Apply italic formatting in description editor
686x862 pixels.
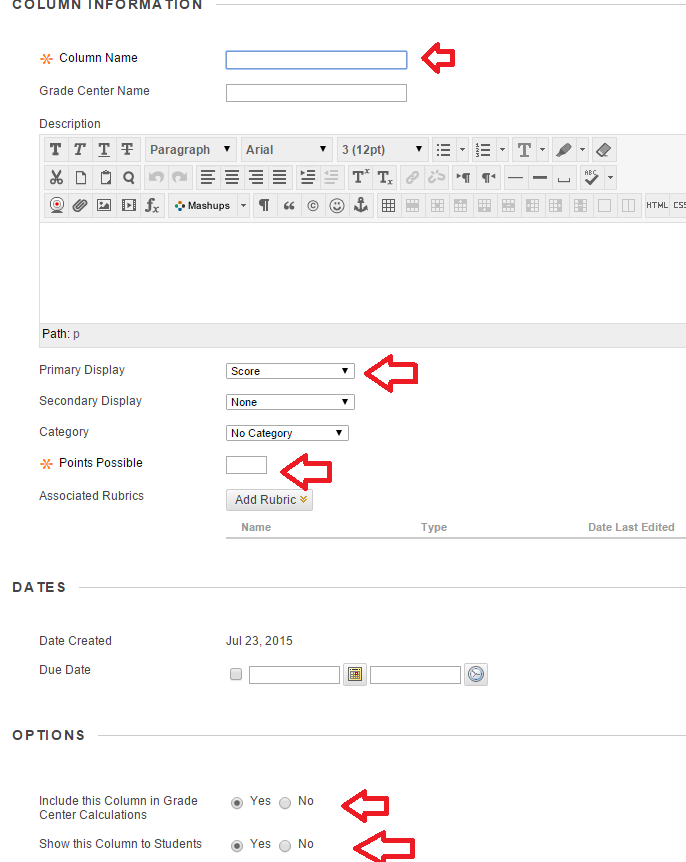click(x=80, y=150)
